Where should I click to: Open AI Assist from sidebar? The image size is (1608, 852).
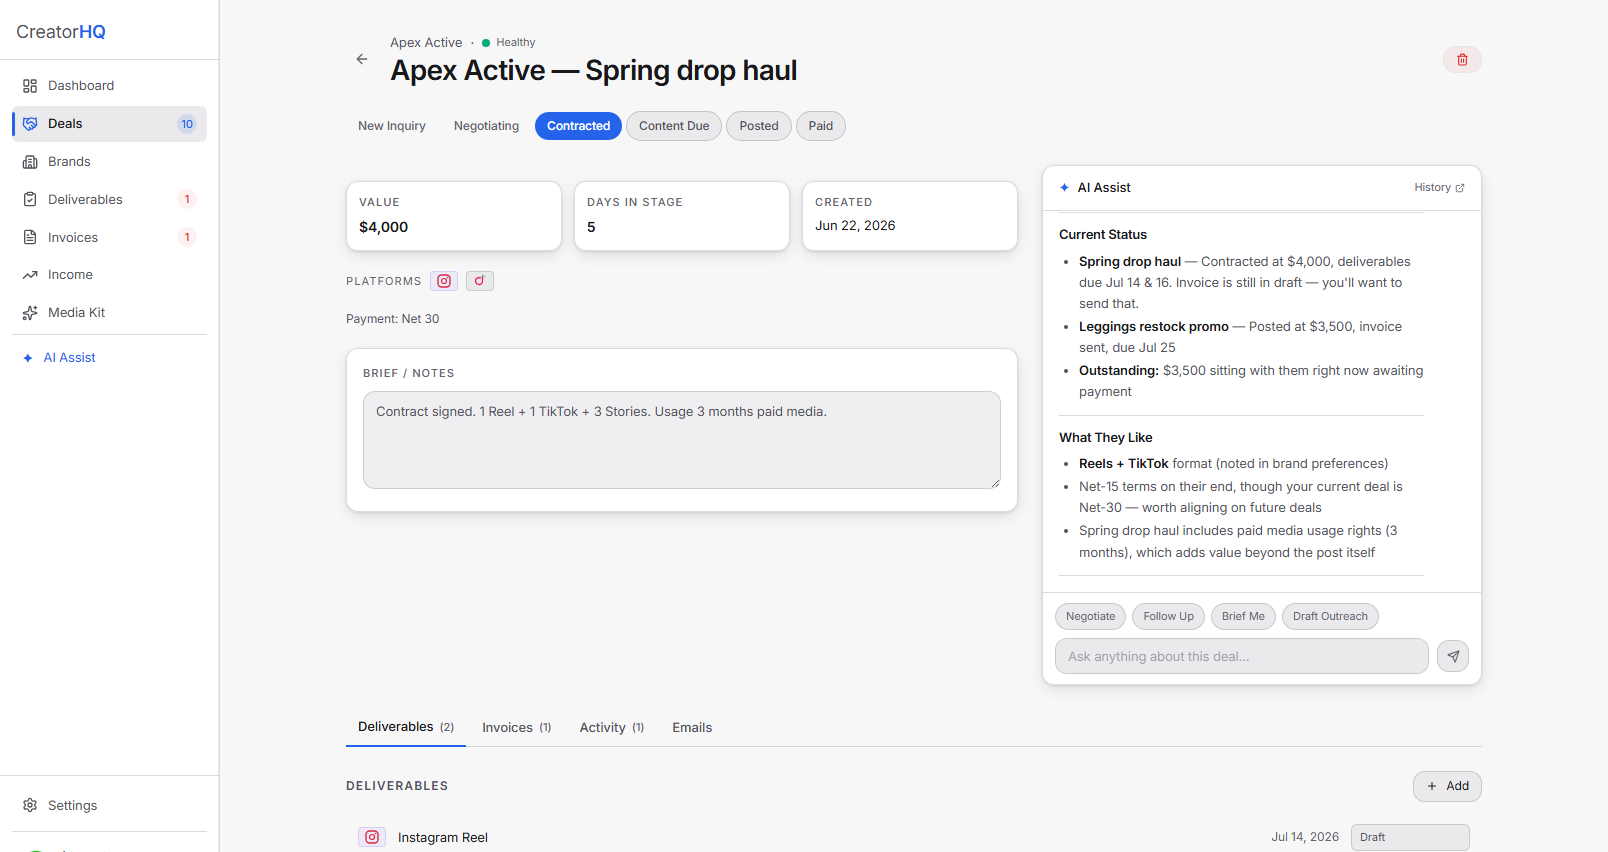coord(110,358)
